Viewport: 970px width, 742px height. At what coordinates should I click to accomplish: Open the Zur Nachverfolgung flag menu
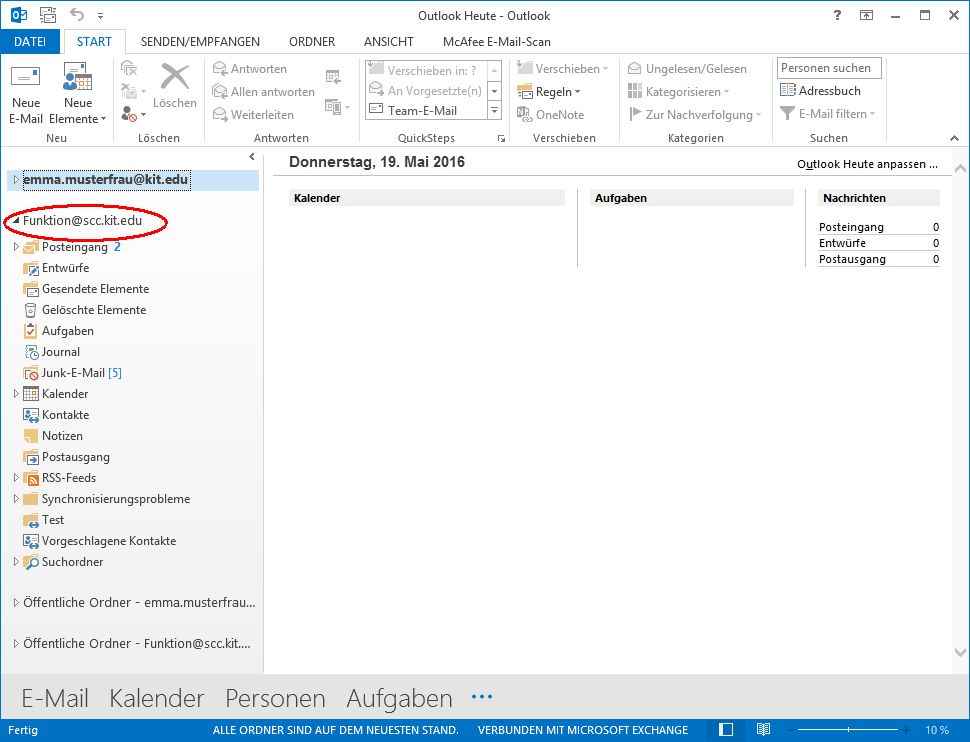[694, 114]
